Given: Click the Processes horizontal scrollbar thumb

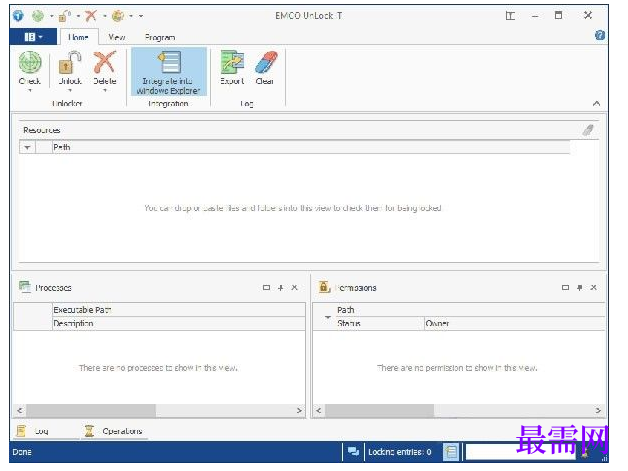Looking at the screenshot, I should coord(91,411).
